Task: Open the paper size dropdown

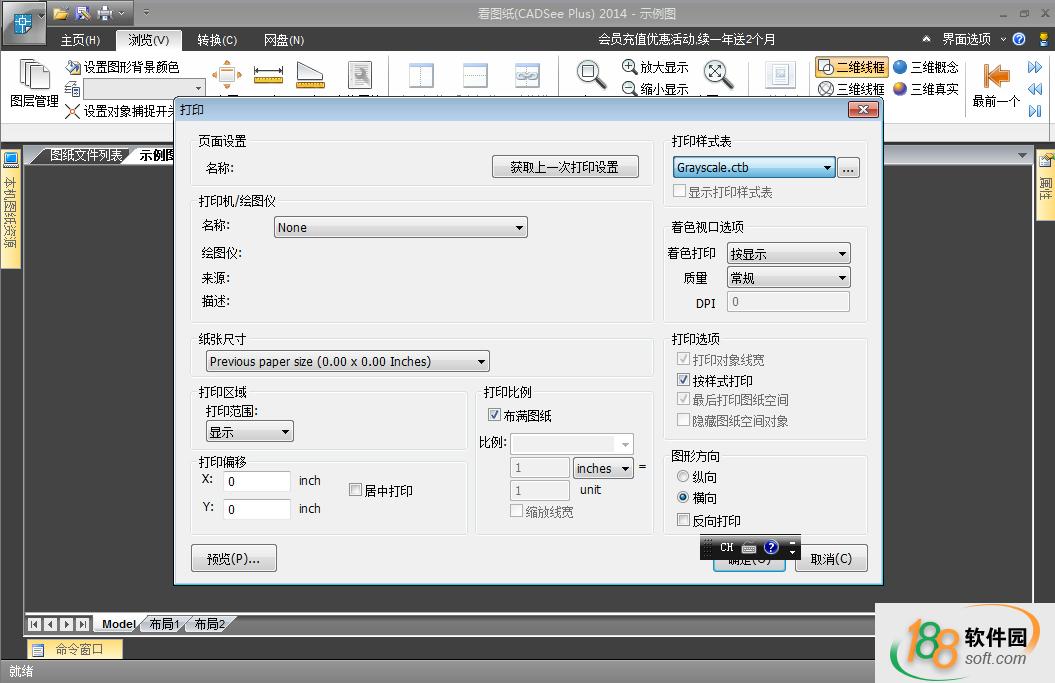Action: pyautogui.click(x=347, y=362)
